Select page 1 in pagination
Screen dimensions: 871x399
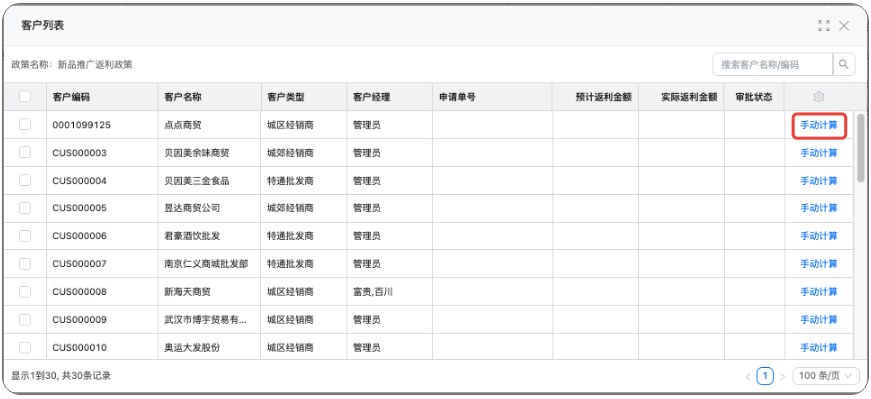(x=765, y=376)
